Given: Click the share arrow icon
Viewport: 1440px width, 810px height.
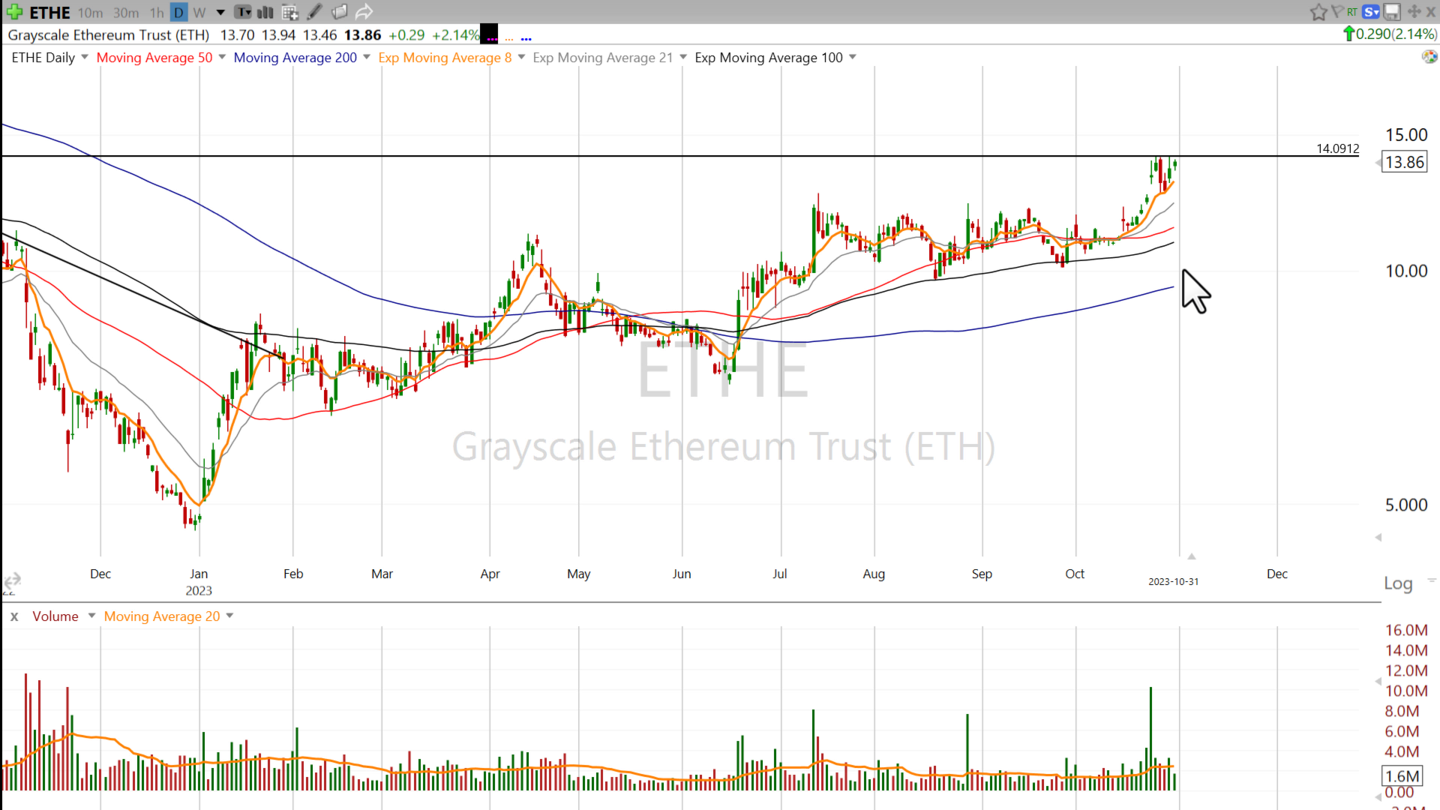Looking at the screenshot, I should [364, 12].
